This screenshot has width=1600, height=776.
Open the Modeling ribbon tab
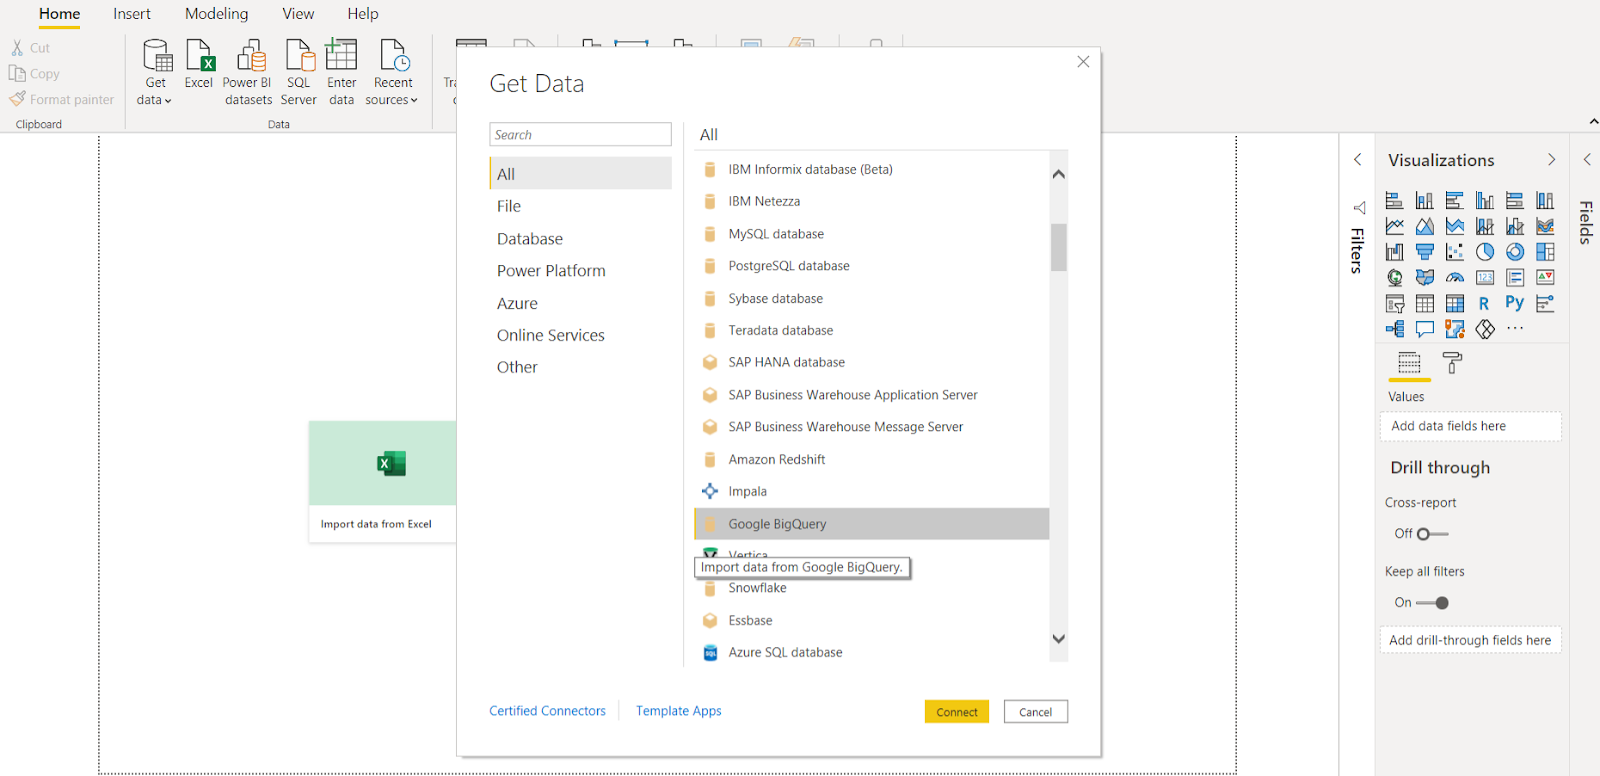(217, 14)
